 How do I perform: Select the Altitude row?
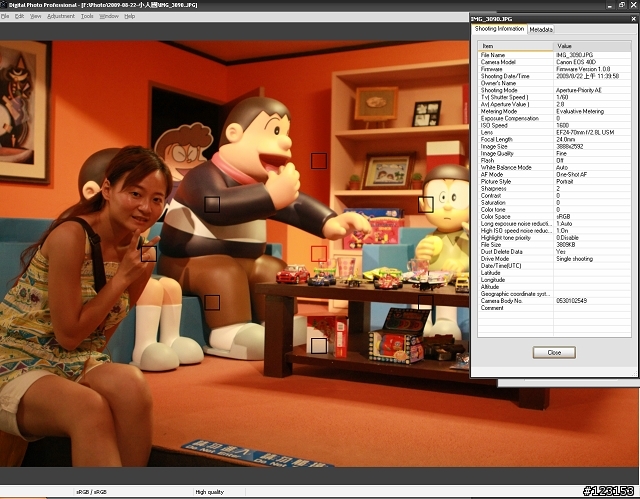click(554, 287)
